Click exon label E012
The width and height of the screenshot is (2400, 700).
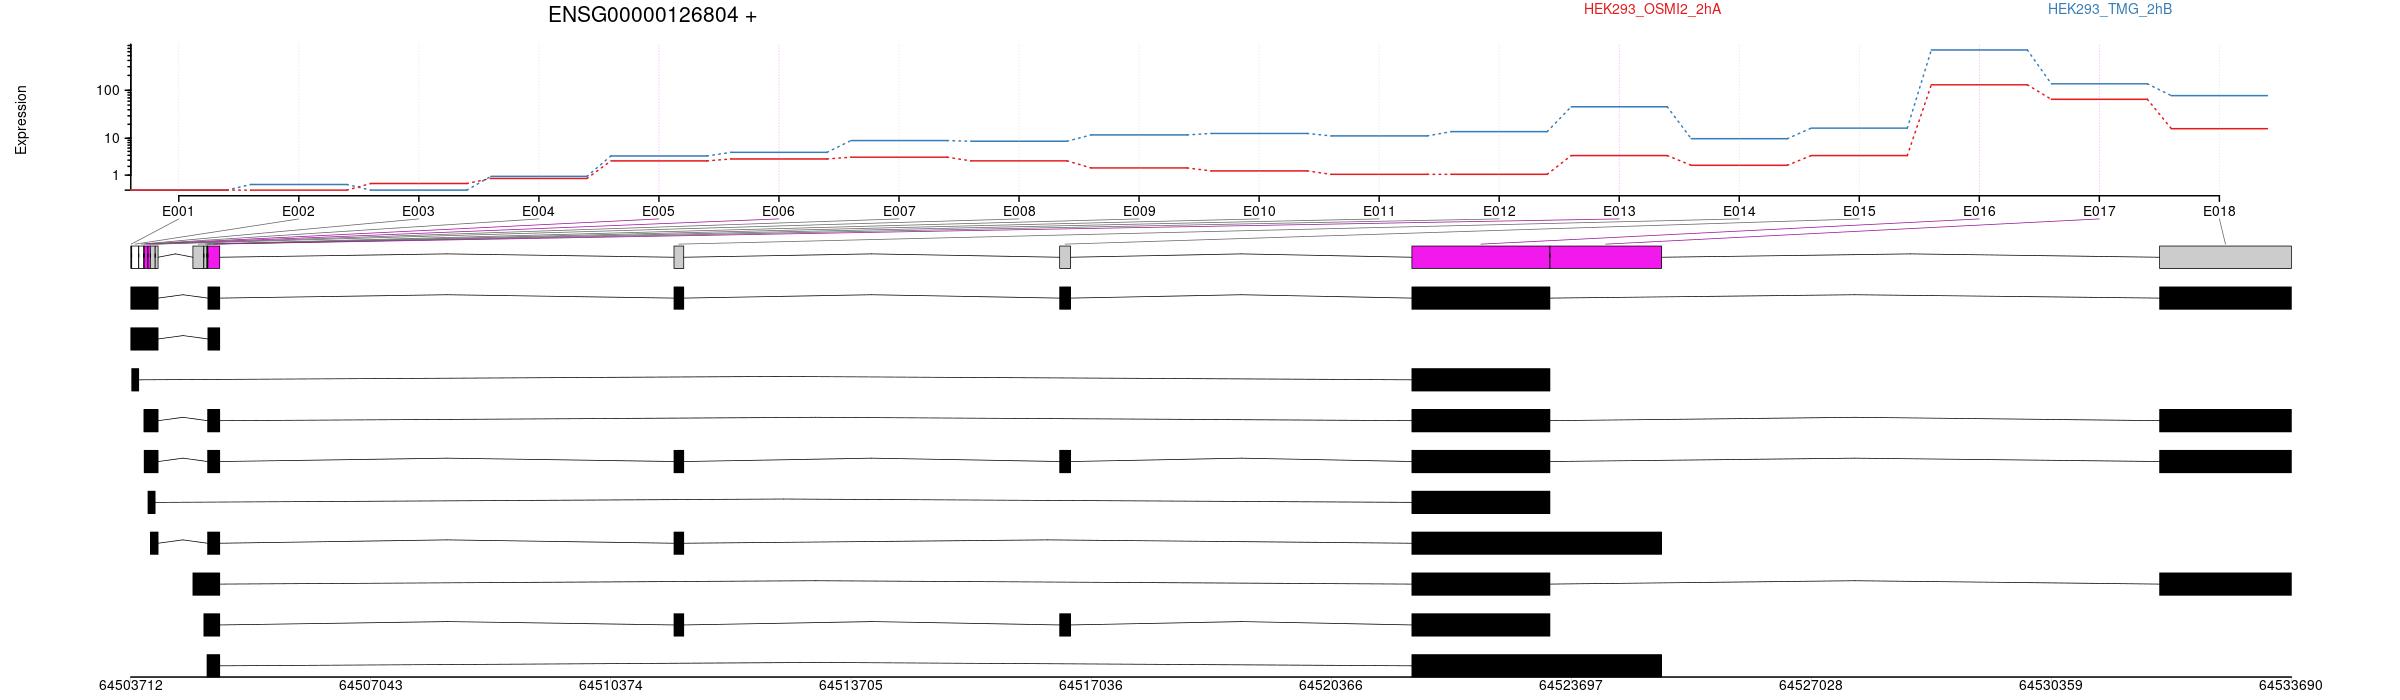[x=1499, y=211]
